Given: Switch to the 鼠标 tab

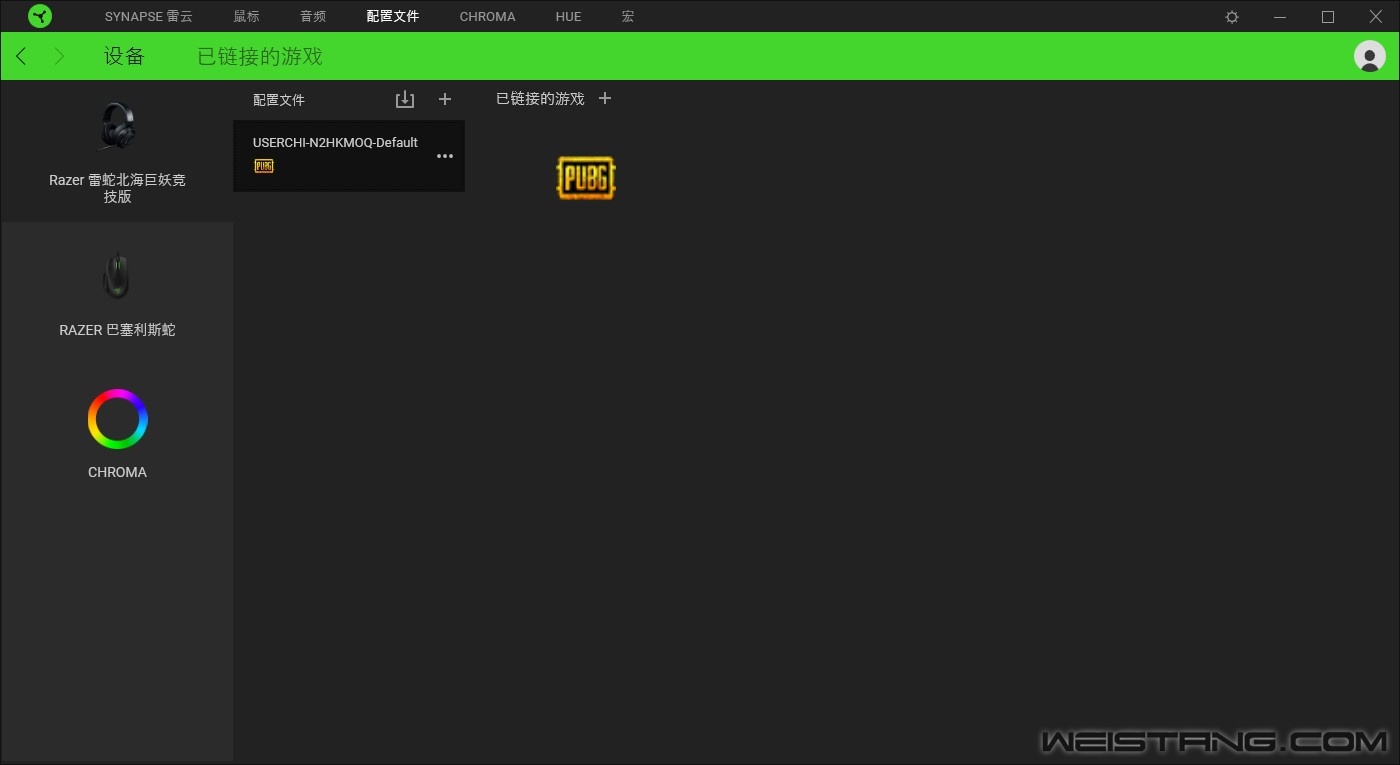Looking at the screenshot, I should pyautogui.click(x=246, y=16).
